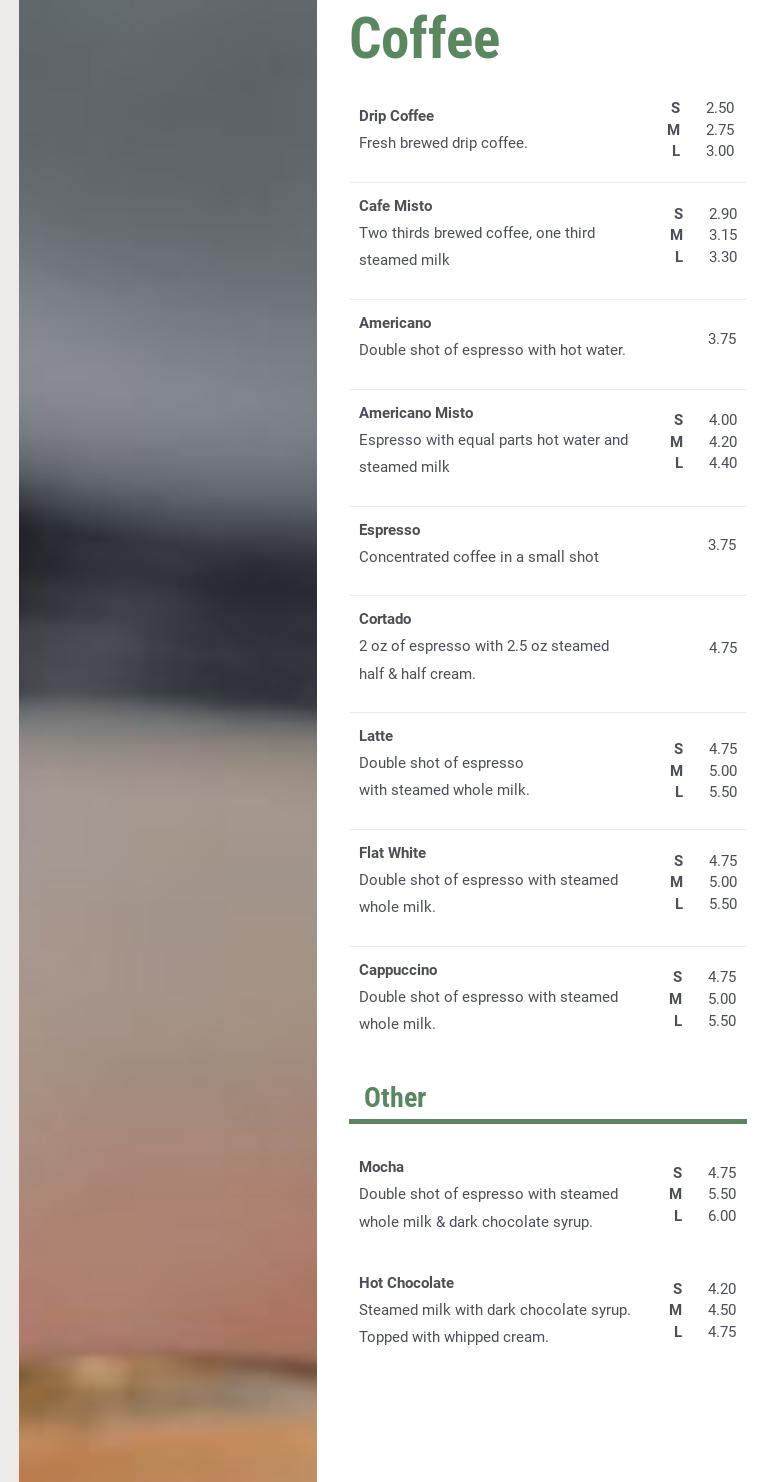This screenshot has height=1482, width=770.
Task: Click the Other section heading
Action: coord(395,1097)
